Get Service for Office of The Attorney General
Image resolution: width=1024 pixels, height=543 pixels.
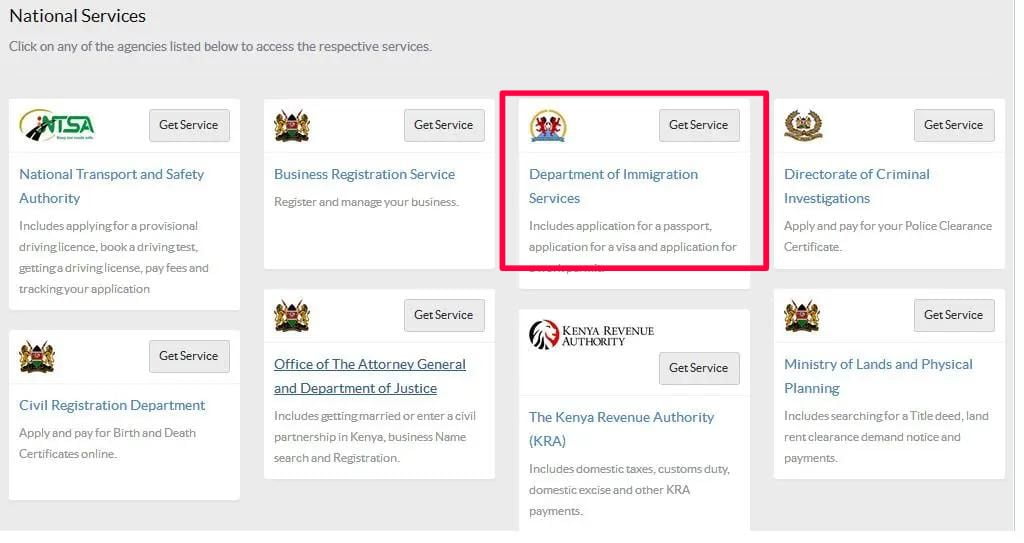[x=444, y=315]
